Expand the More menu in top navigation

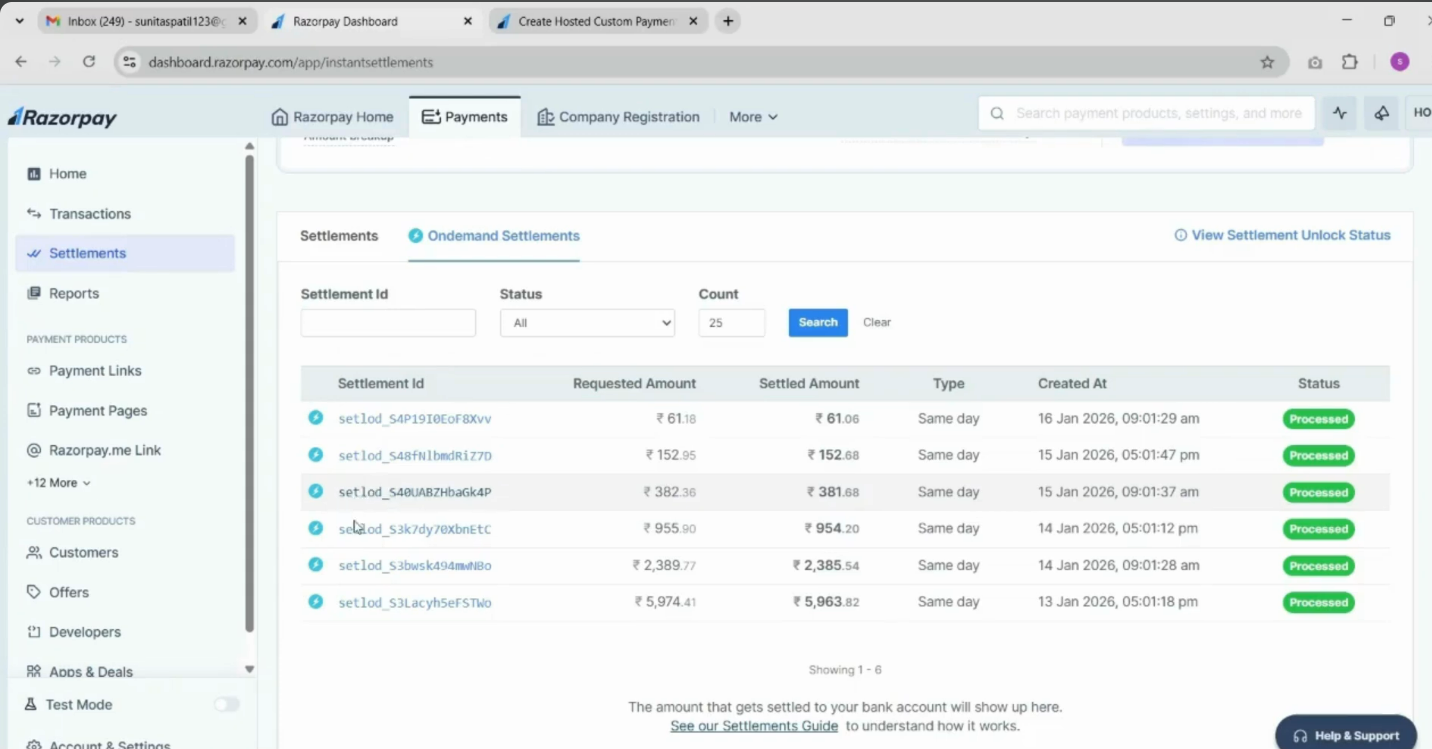coord(753,117)
